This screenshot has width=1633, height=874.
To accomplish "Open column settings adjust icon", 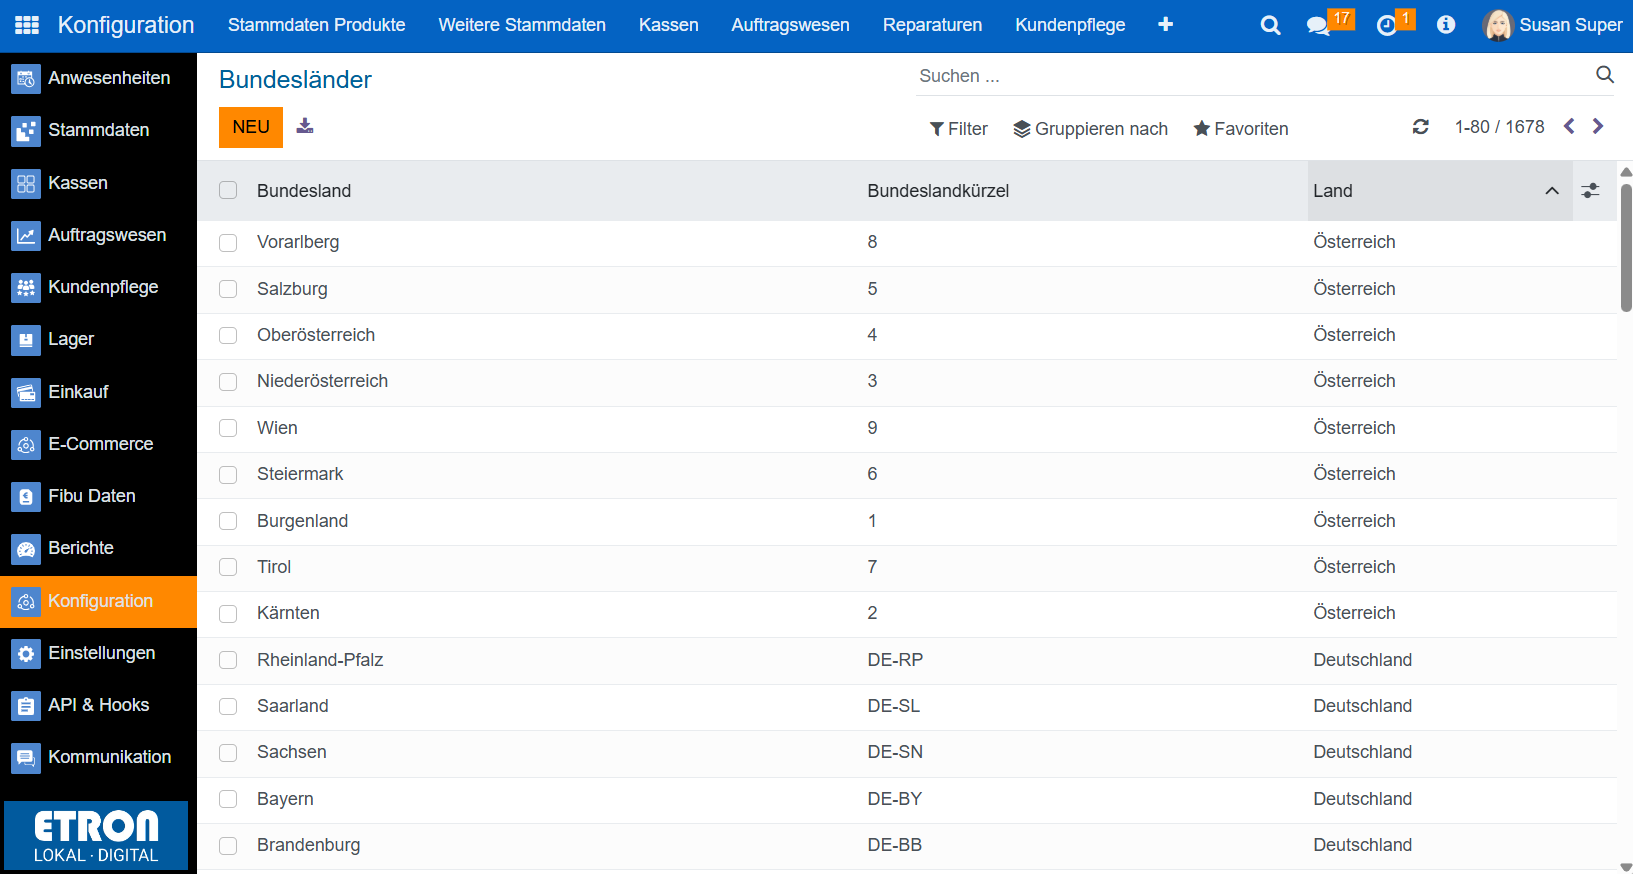I will click(1590, 190).
